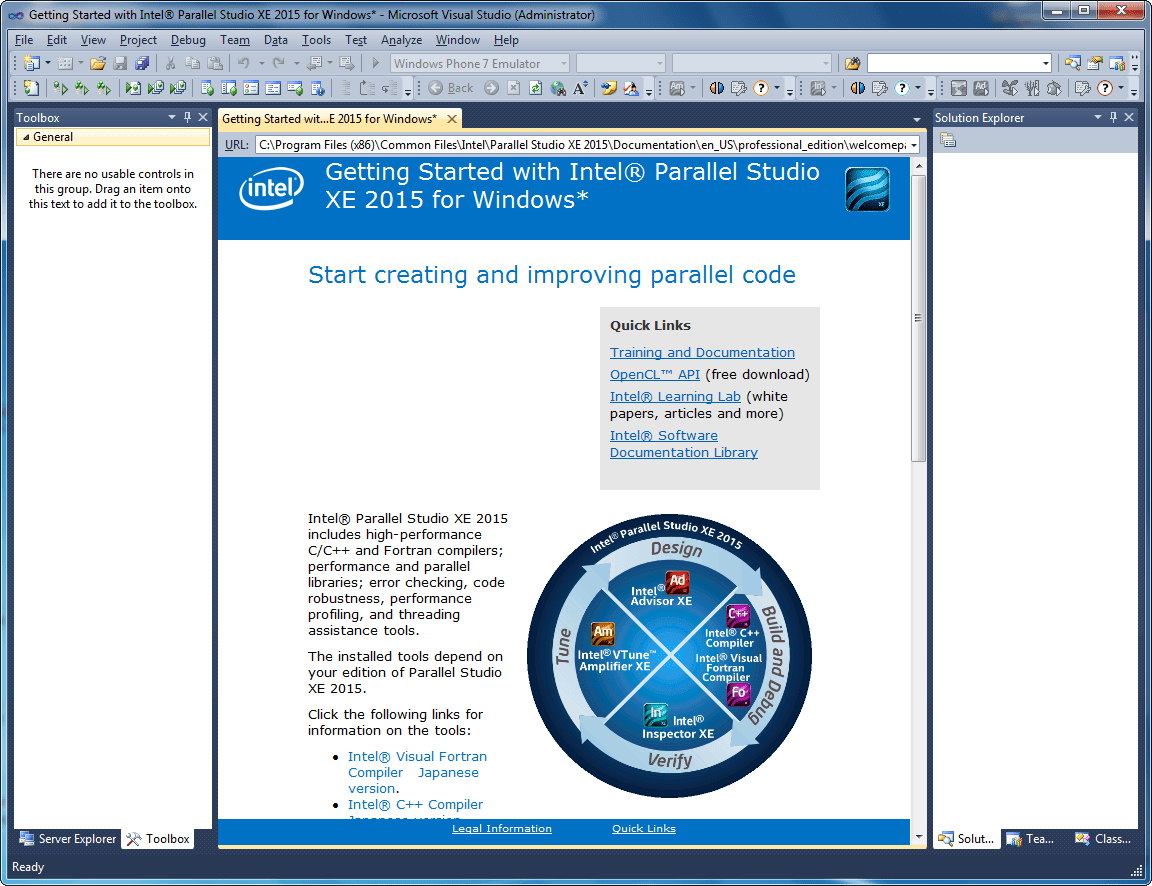1152x886 pixels.
Task: Open the Windows Phone 7 Emulator dropdown
Action: point(563,63)
